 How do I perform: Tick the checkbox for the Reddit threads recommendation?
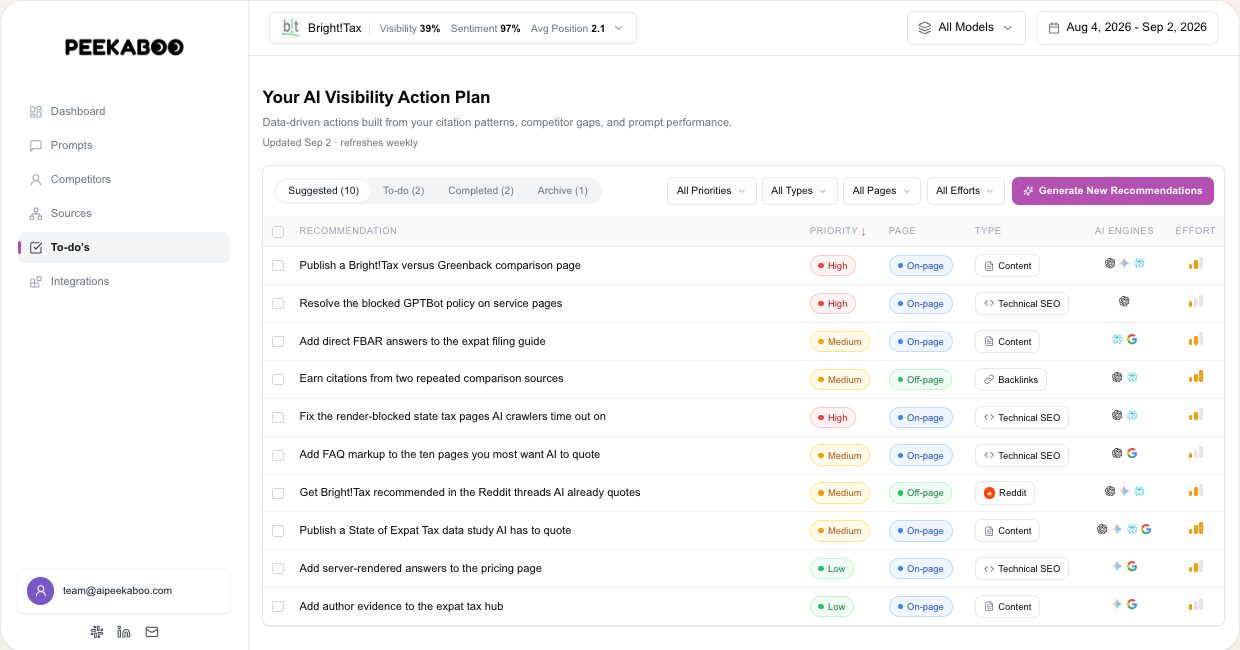tap(278, 493)
